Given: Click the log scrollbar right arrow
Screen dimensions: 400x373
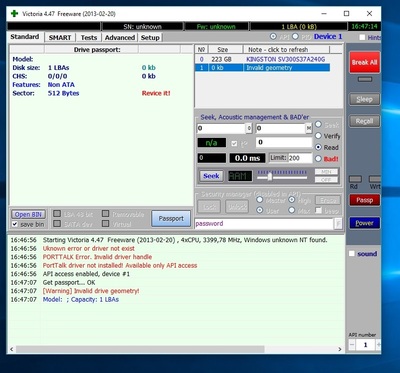Looking at the screenshot, I should pyautogui.click(x=340, y=349).
